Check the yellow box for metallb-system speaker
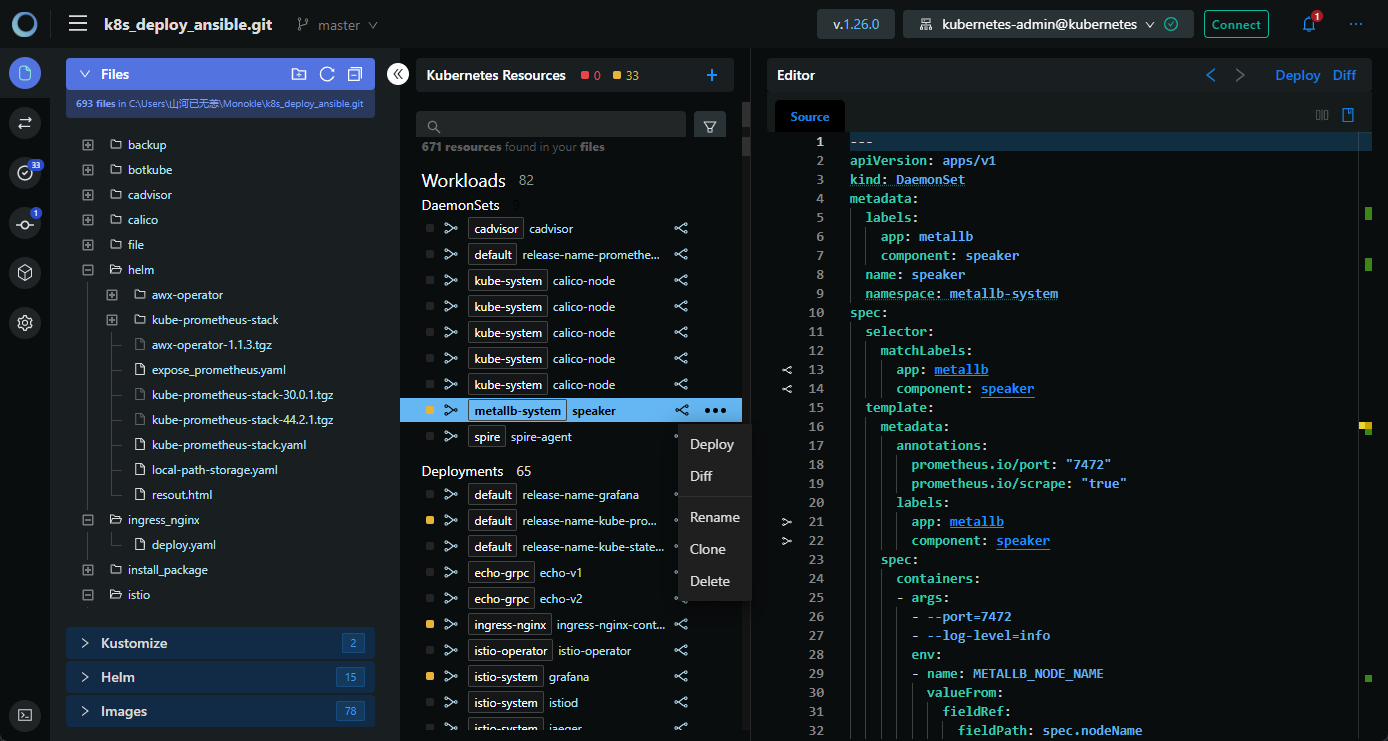 (x=430, y=410)
